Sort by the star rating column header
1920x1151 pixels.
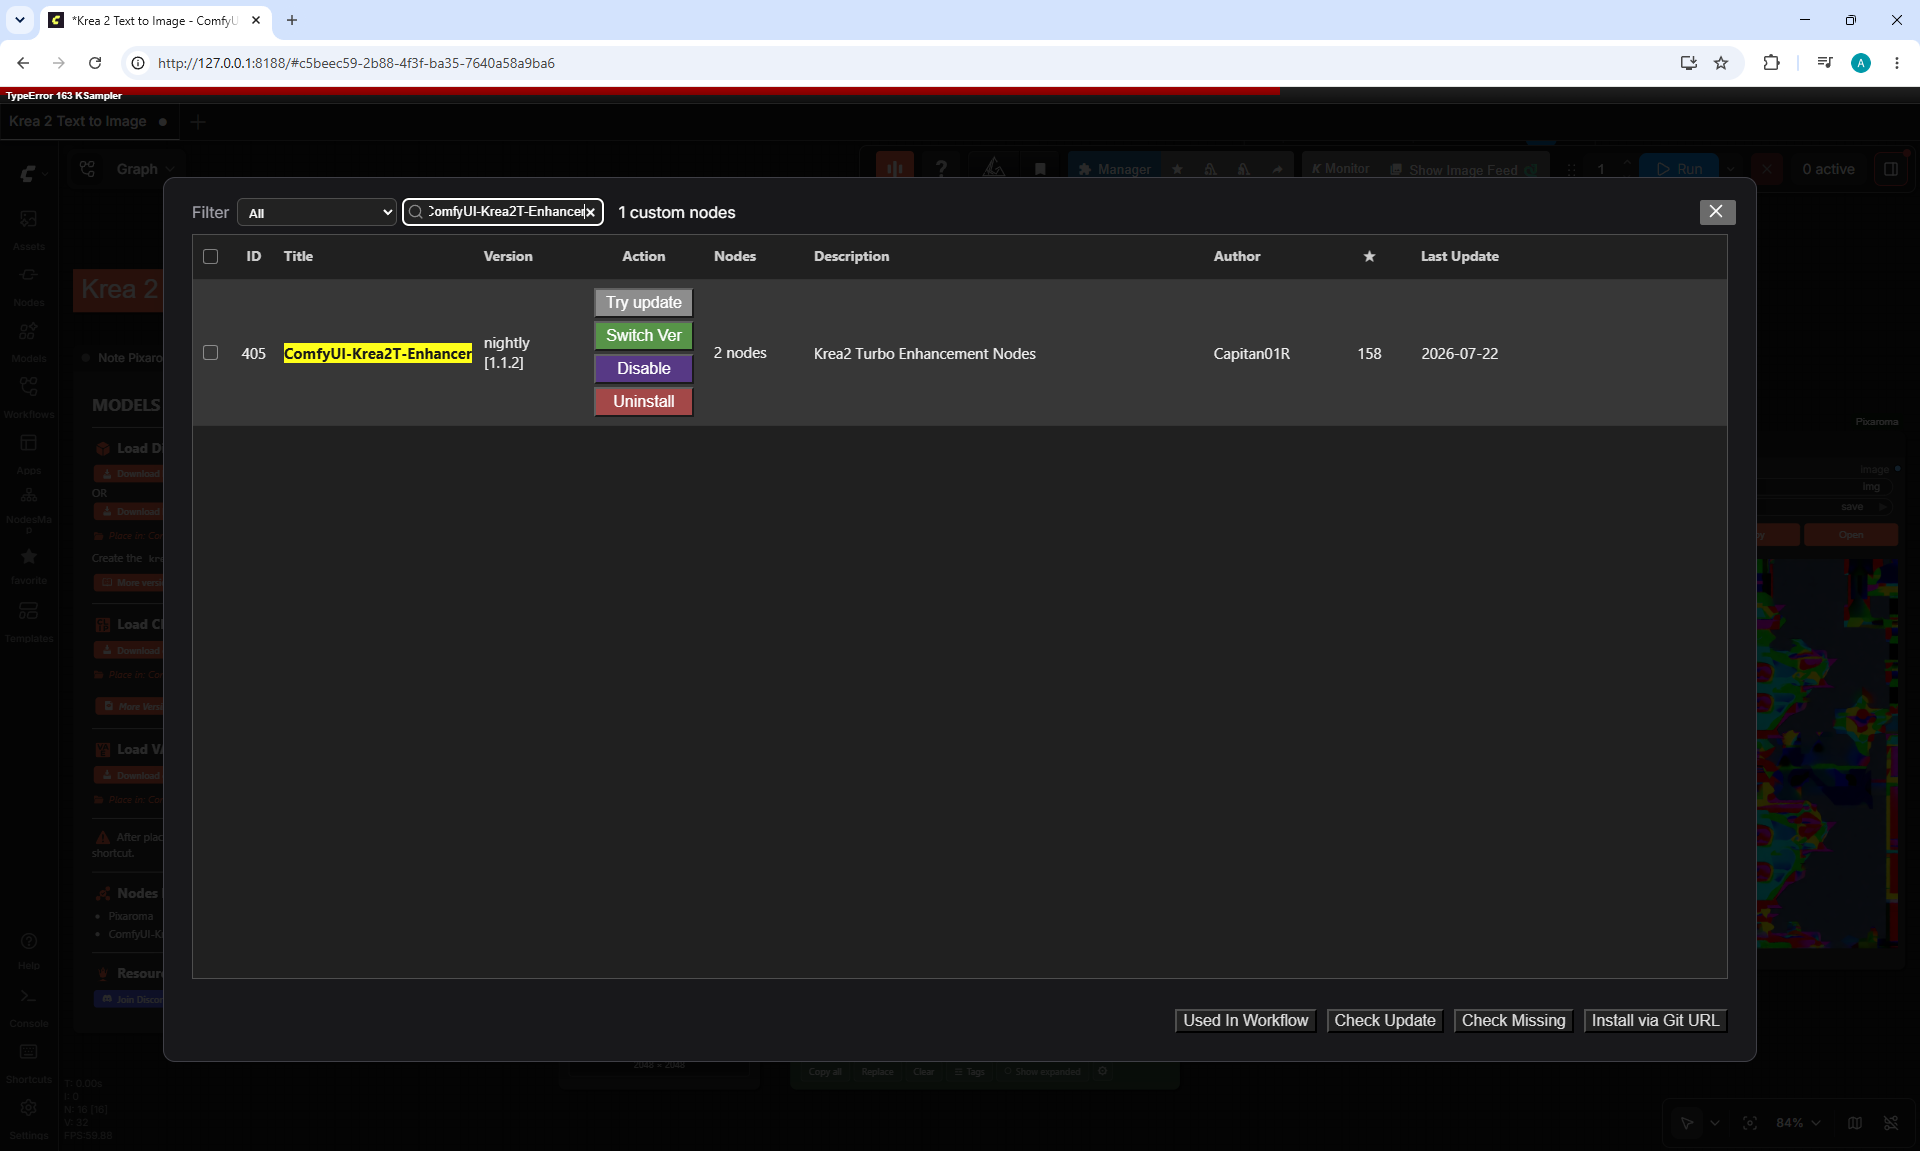click(1369, 256)
